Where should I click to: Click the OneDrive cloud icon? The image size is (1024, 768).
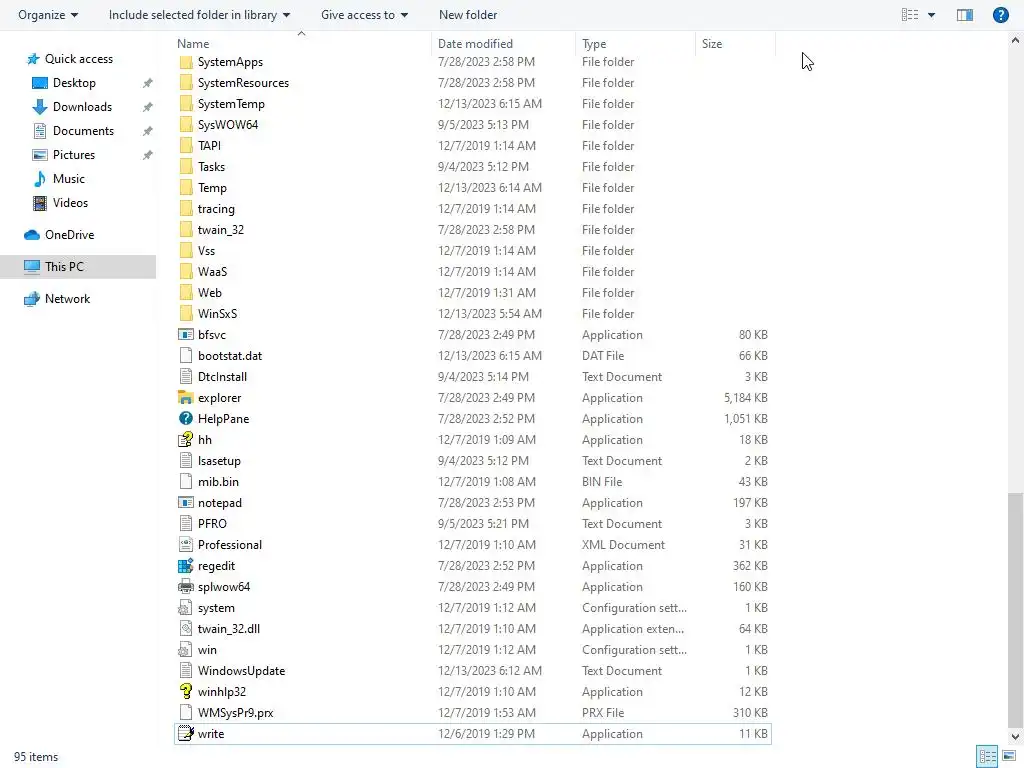32,234
